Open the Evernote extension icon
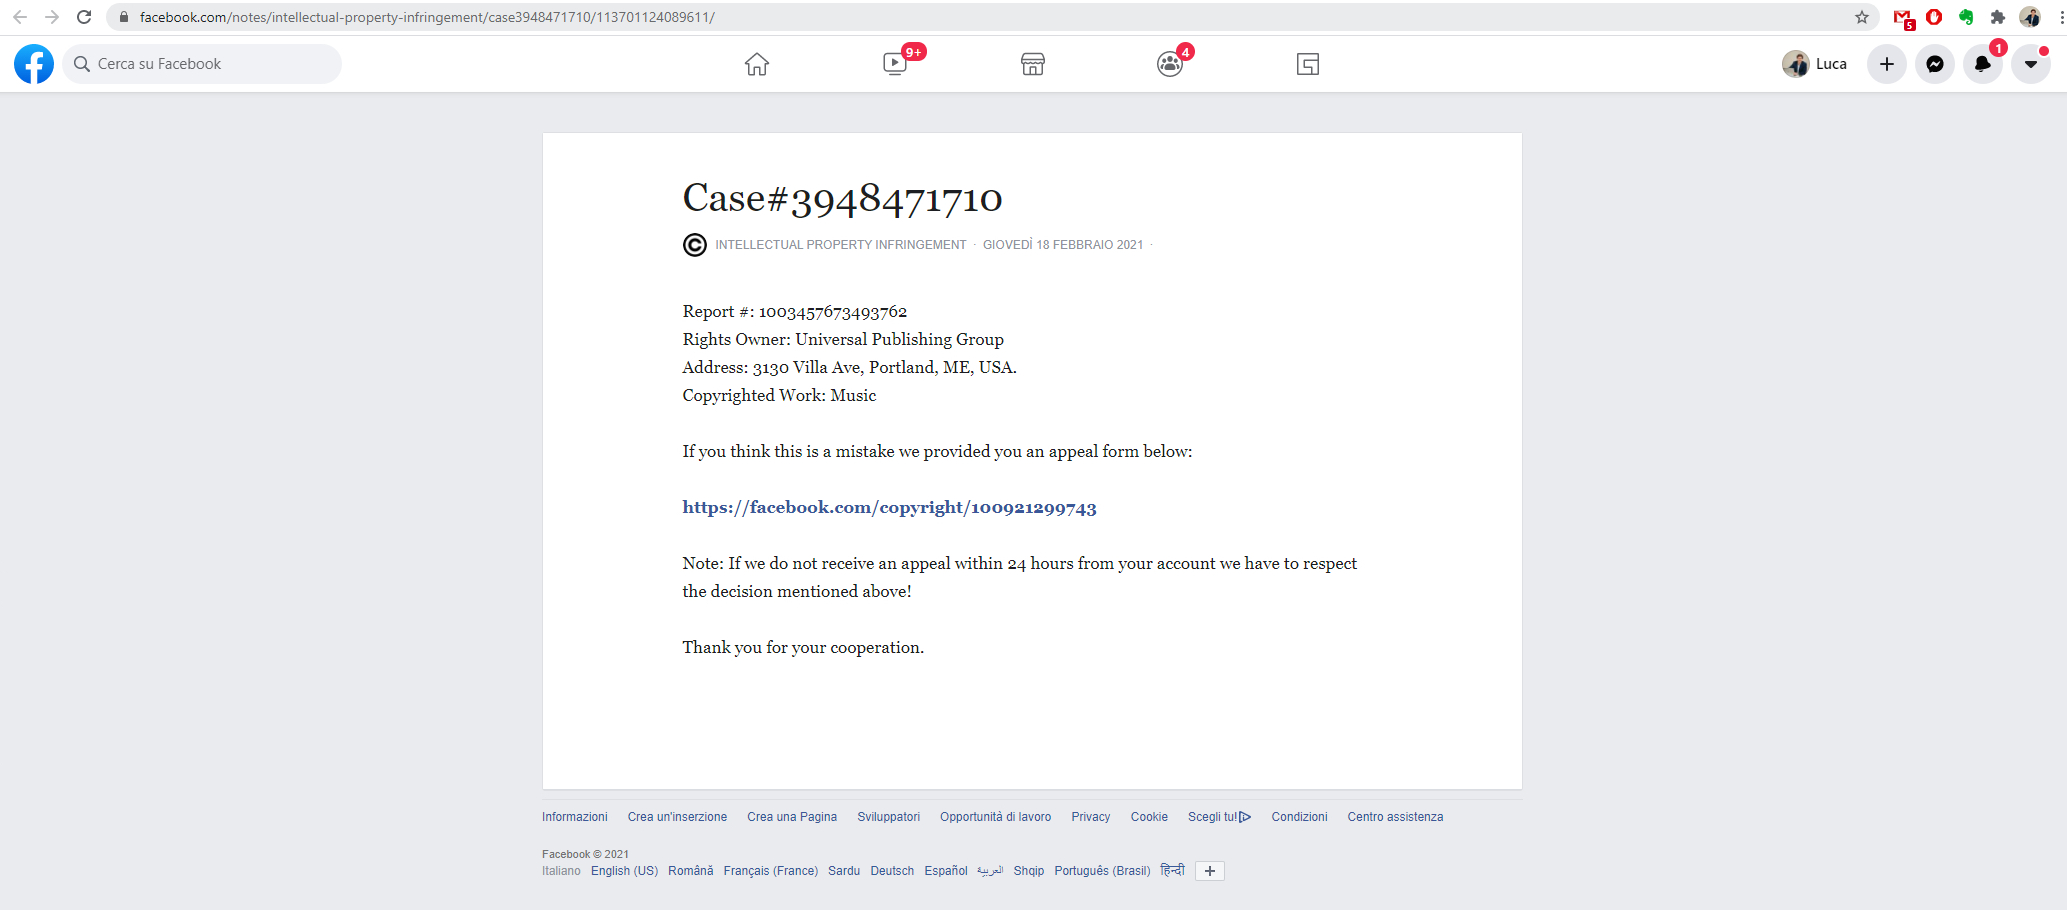 (1966, 17)
